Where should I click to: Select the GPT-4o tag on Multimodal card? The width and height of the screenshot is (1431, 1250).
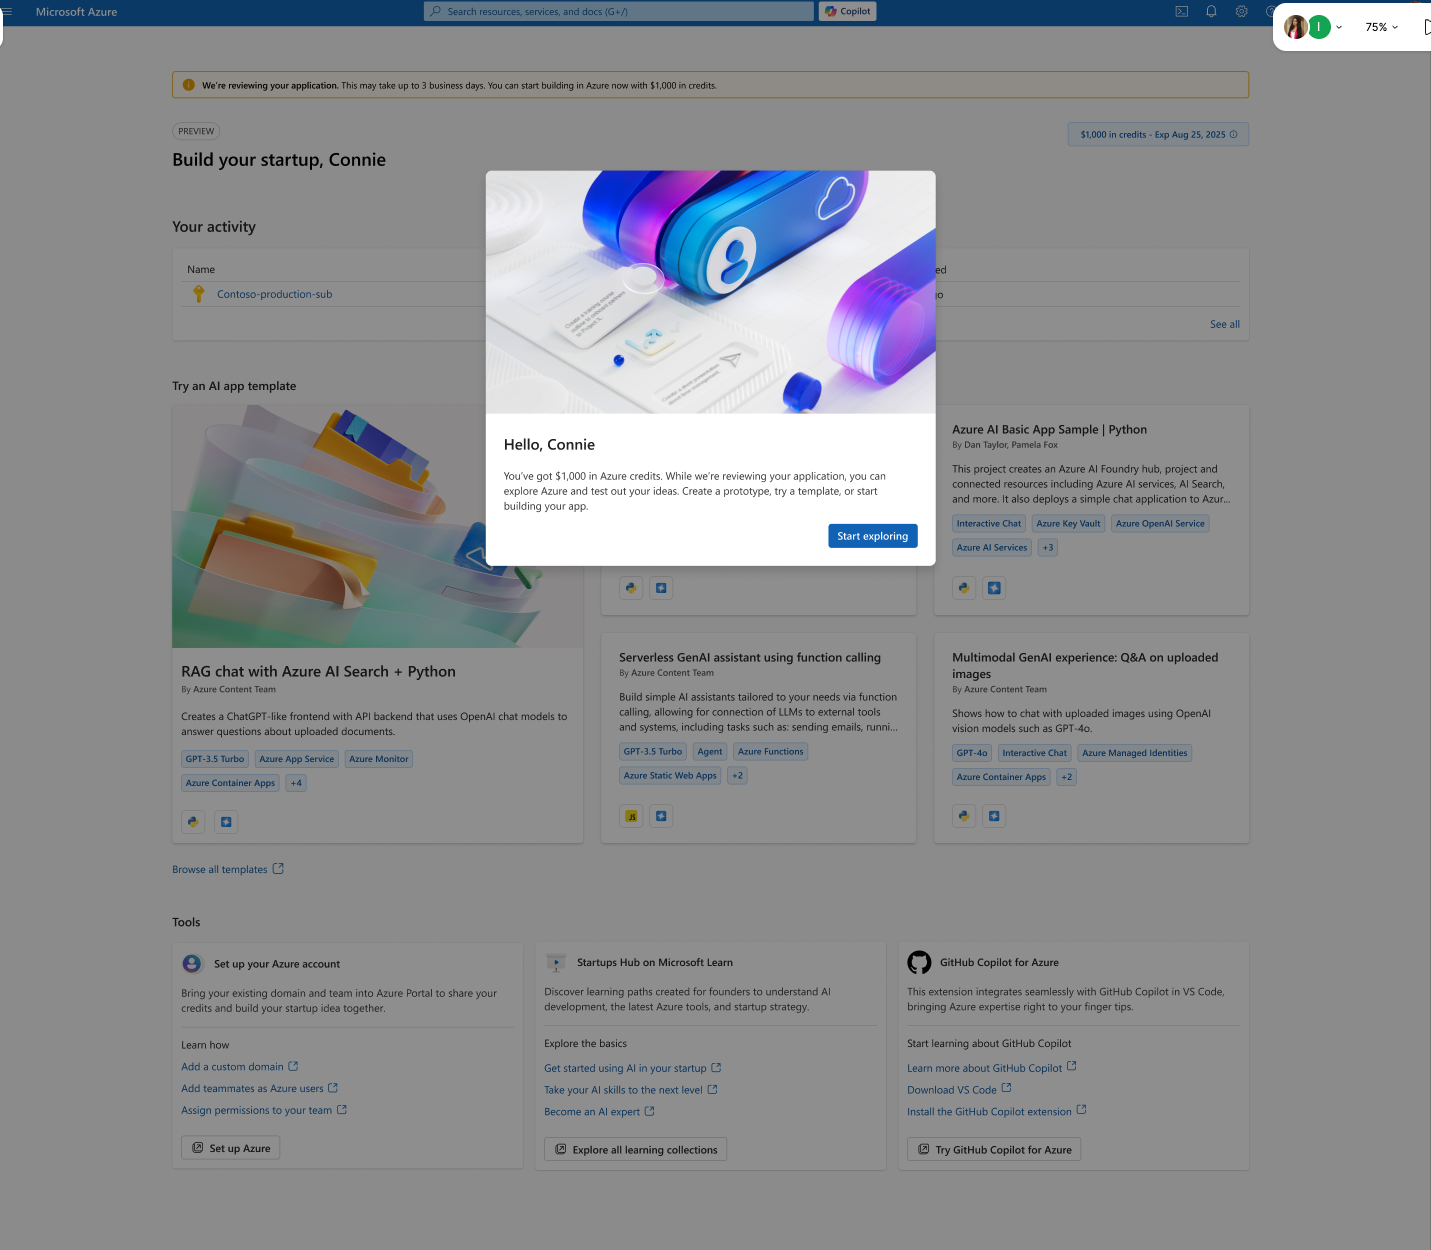972,753
